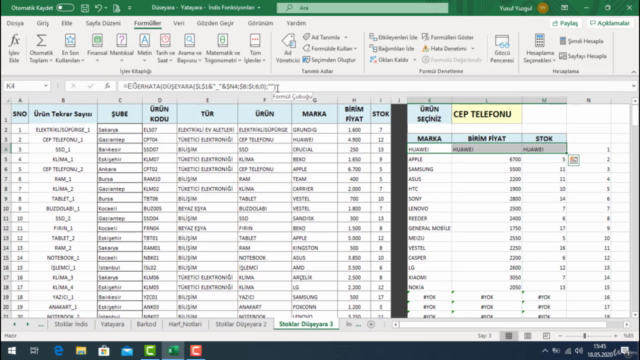Open Excel from the taskbar
Viewport: 640px width, 360px height.
coord(173,351)
